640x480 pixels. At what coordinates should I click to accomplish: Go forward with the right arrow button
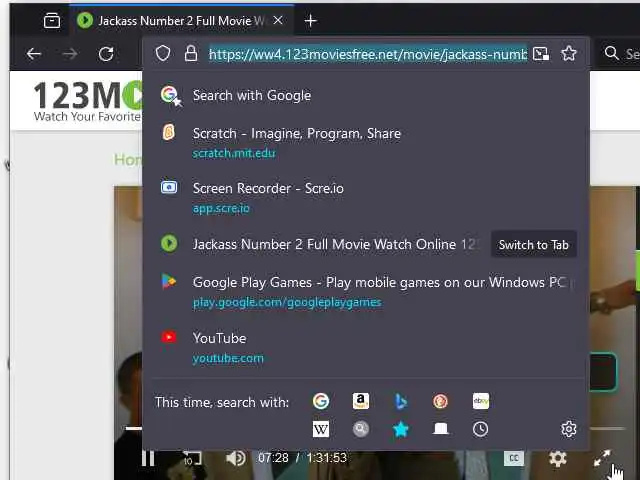click(x=70, y=53)
